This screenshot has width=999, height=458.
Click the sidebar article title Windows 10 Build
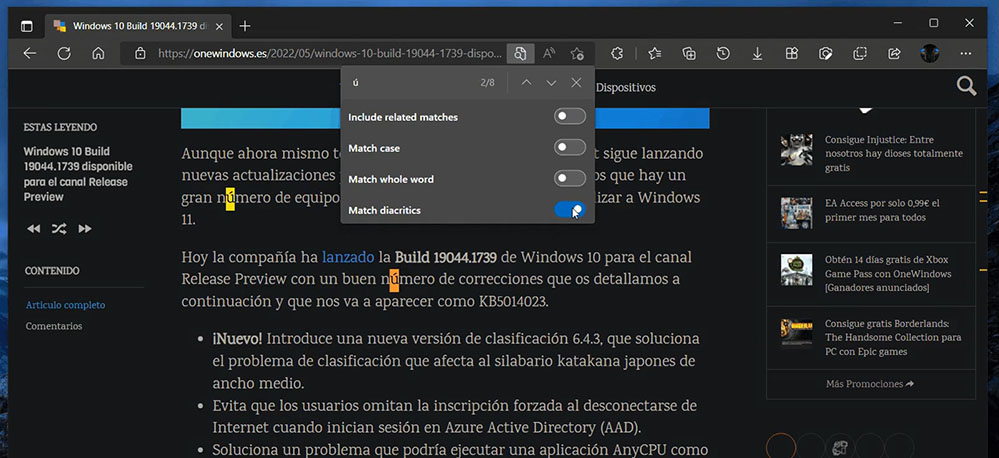pos(78,174)
